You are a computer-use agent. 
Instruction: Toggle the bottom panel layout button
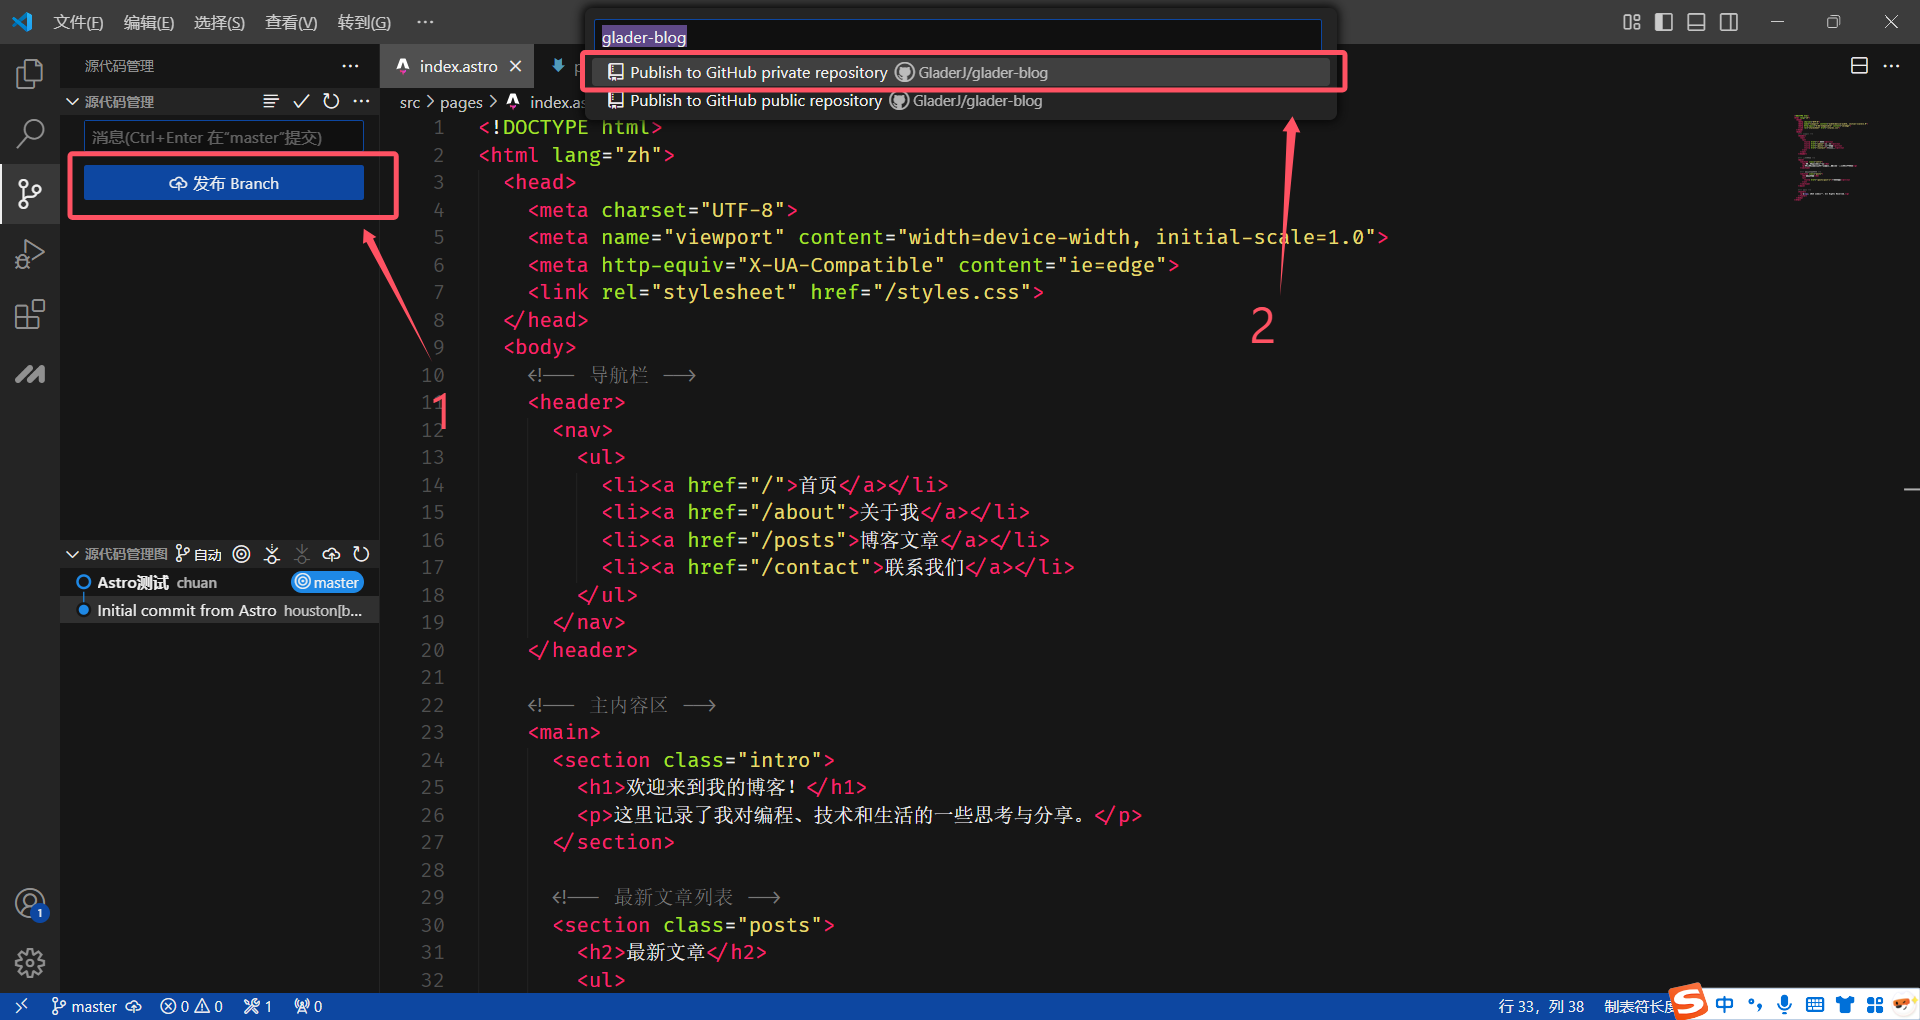(1696, 22)
